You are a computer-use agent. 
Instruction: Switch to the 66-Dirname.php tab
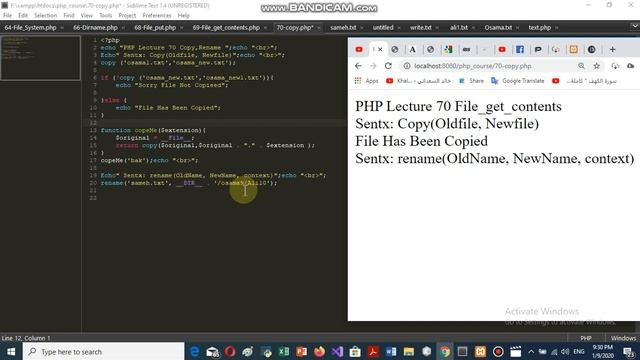point(95,28)
